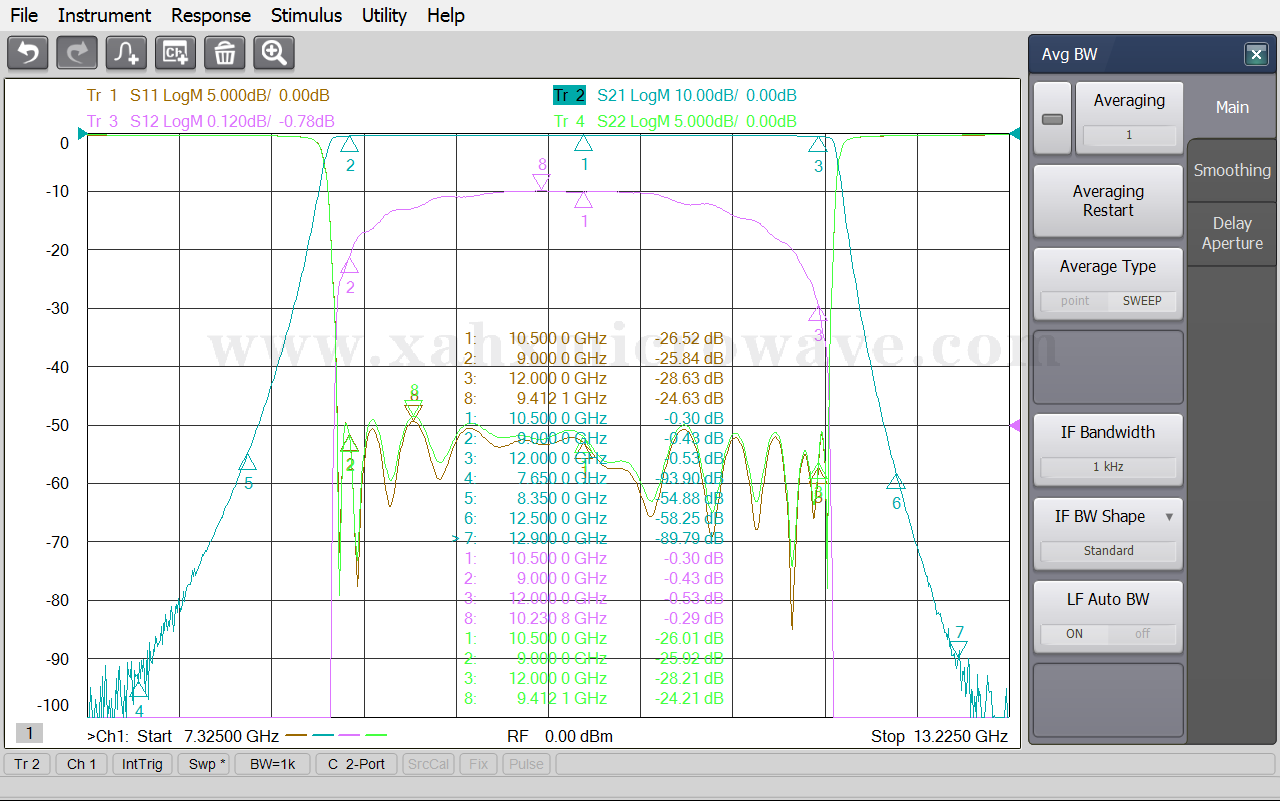The width and height of the screenshot is (1280, 801).
Task: Add a new channel with Ch+ icon
Action: click(175, 52)
